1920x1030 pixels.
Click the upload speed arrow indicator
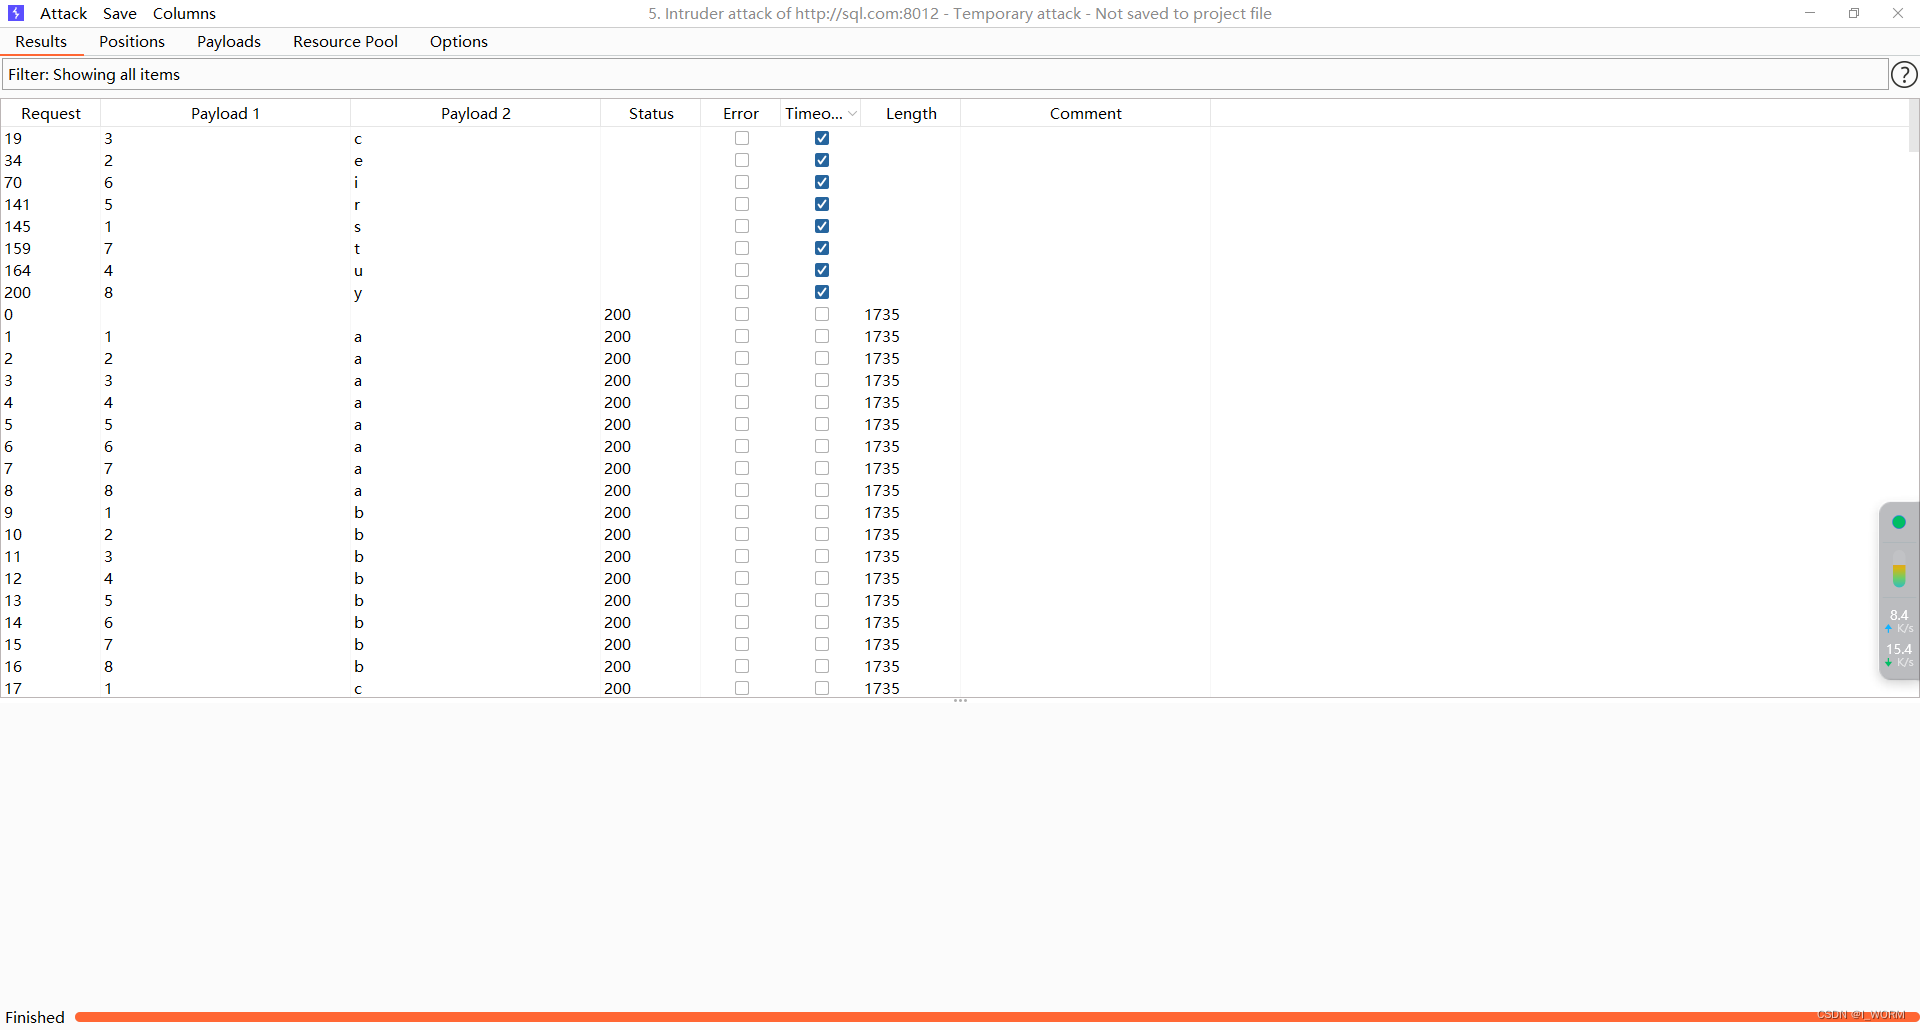pos(1889,628)
